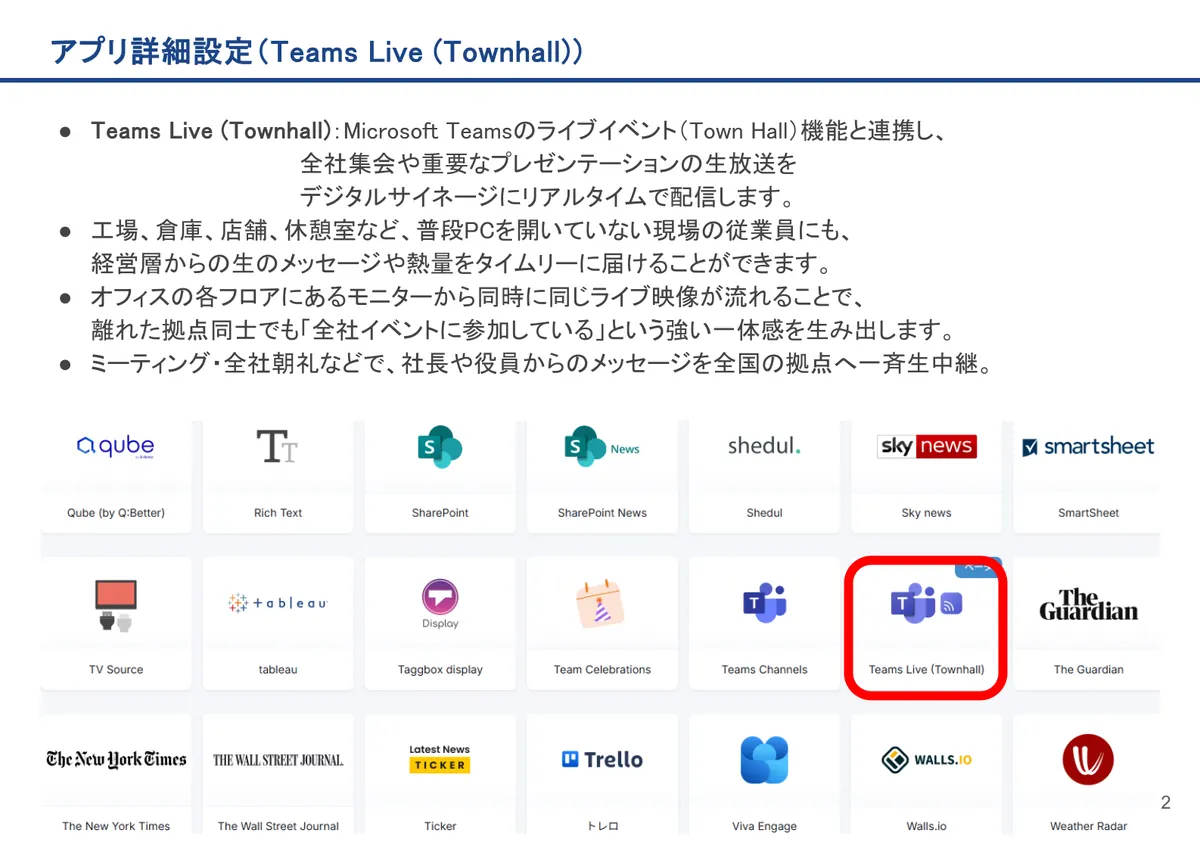Choose the Weather Radar app icon
This screenshot has height=849, width=1200.
[x=1088, y=760]
